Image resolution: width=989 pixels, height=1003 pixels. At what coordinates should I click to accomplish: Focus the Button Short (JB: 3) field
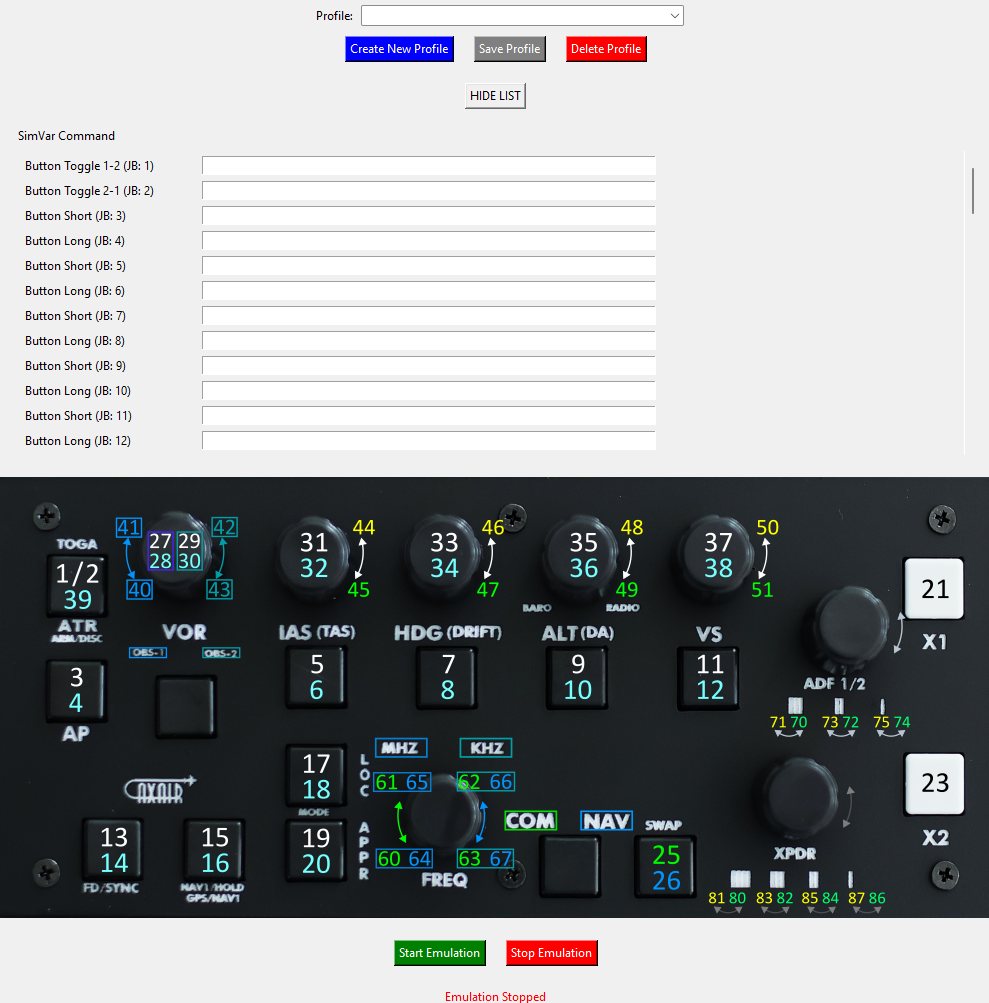point(429,216)
